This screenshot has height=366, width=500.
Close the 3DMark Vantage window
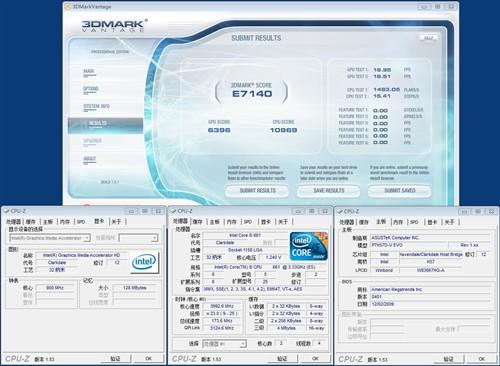click(450, 7)
